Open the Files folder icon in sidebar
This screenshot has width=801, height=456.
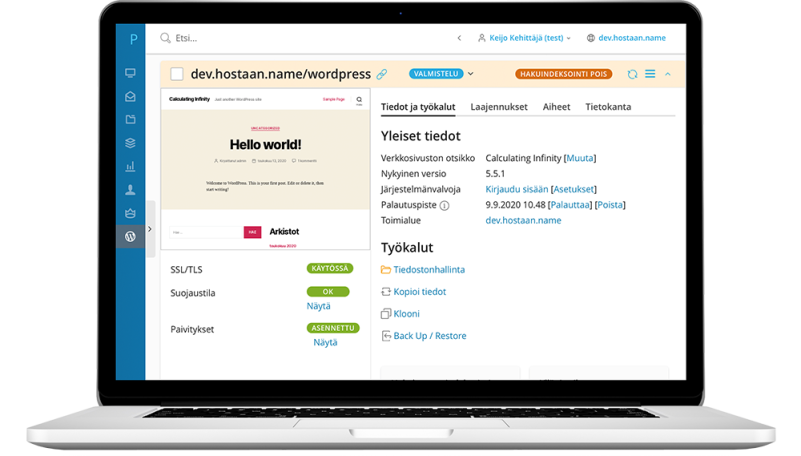[130, 119]
